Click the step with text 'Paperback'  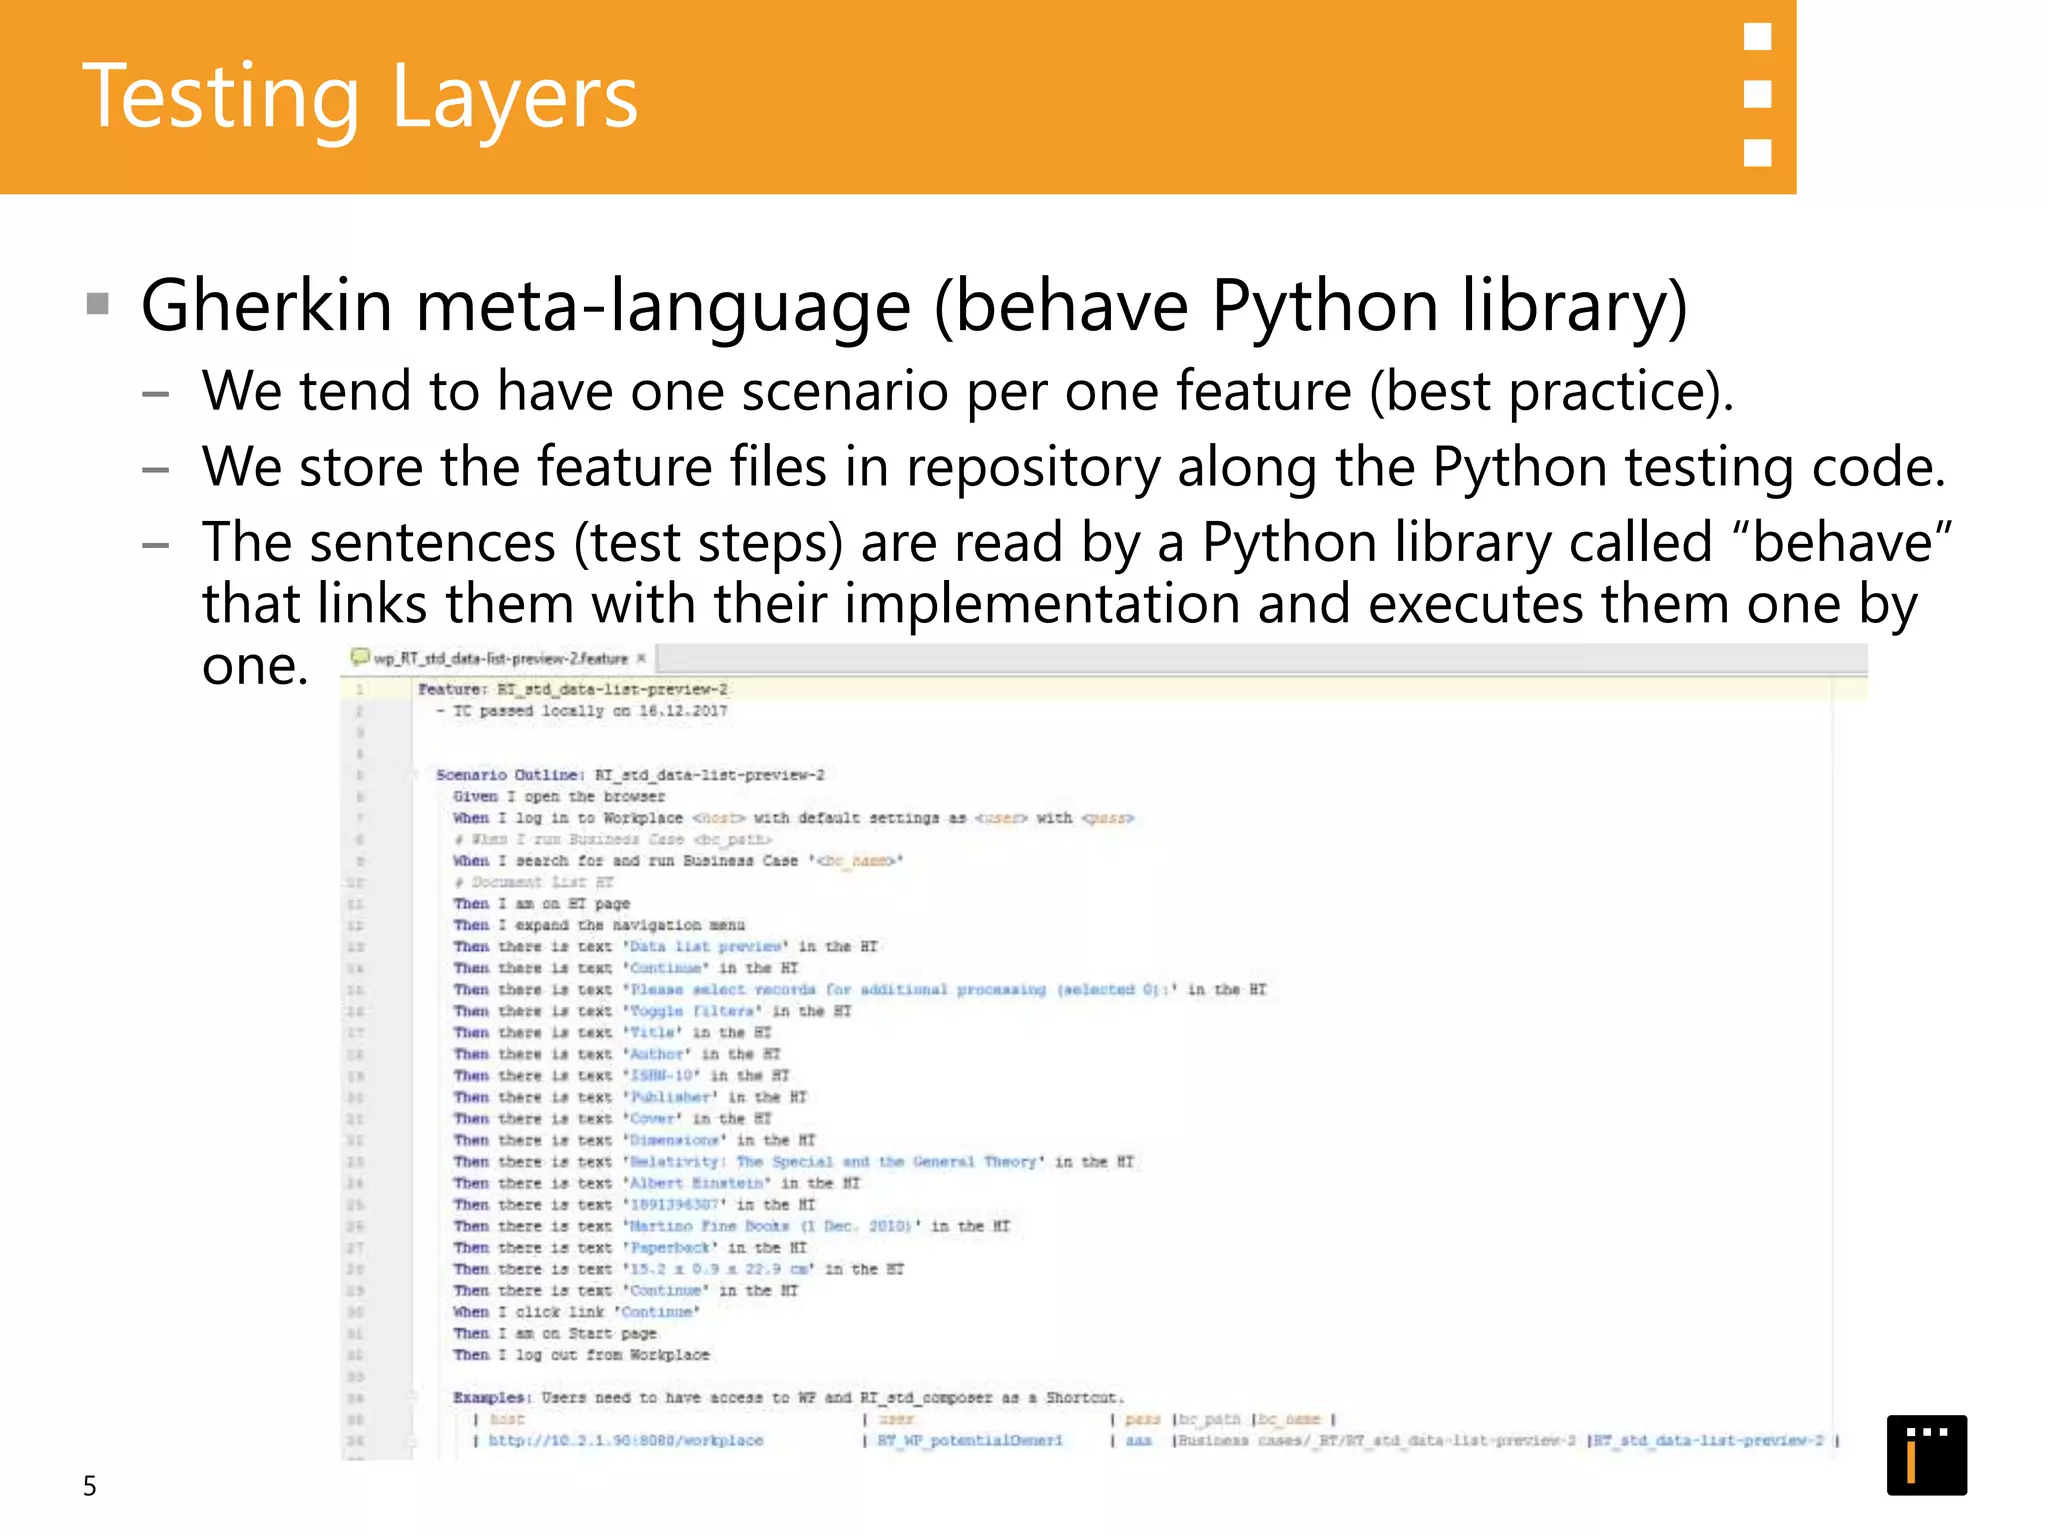pos(629,1248)
